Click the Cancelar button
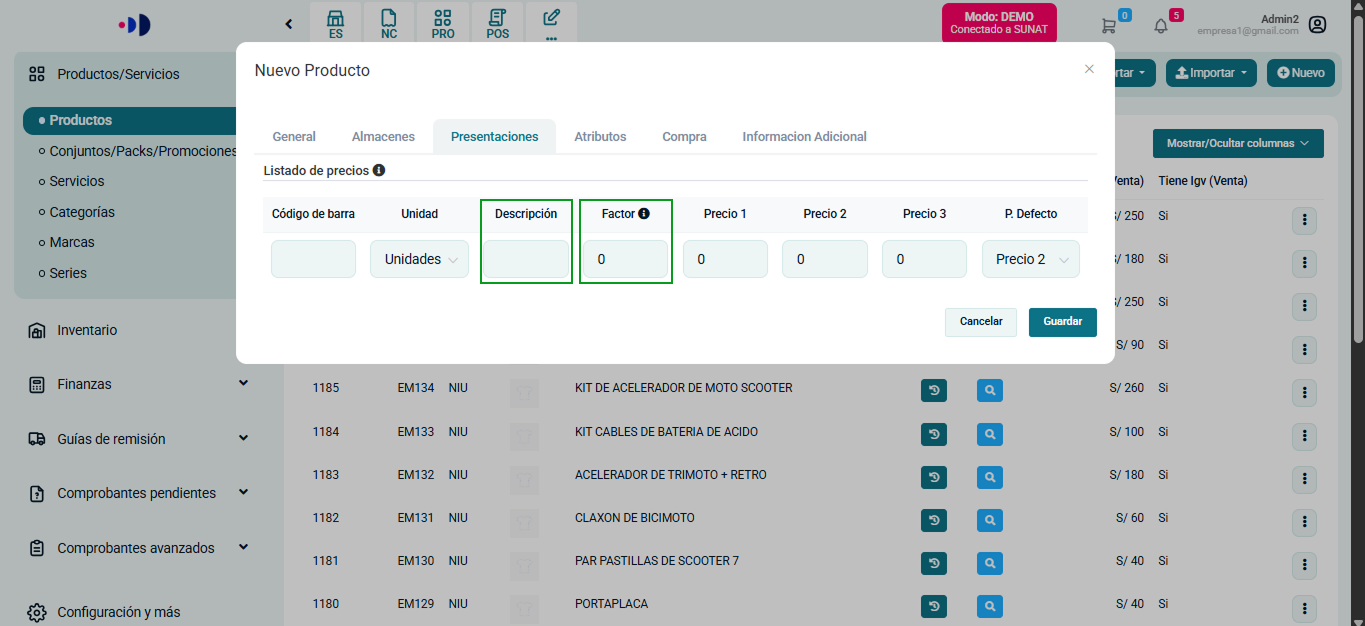The image size is (1365, 626). (x=981, y=322)
